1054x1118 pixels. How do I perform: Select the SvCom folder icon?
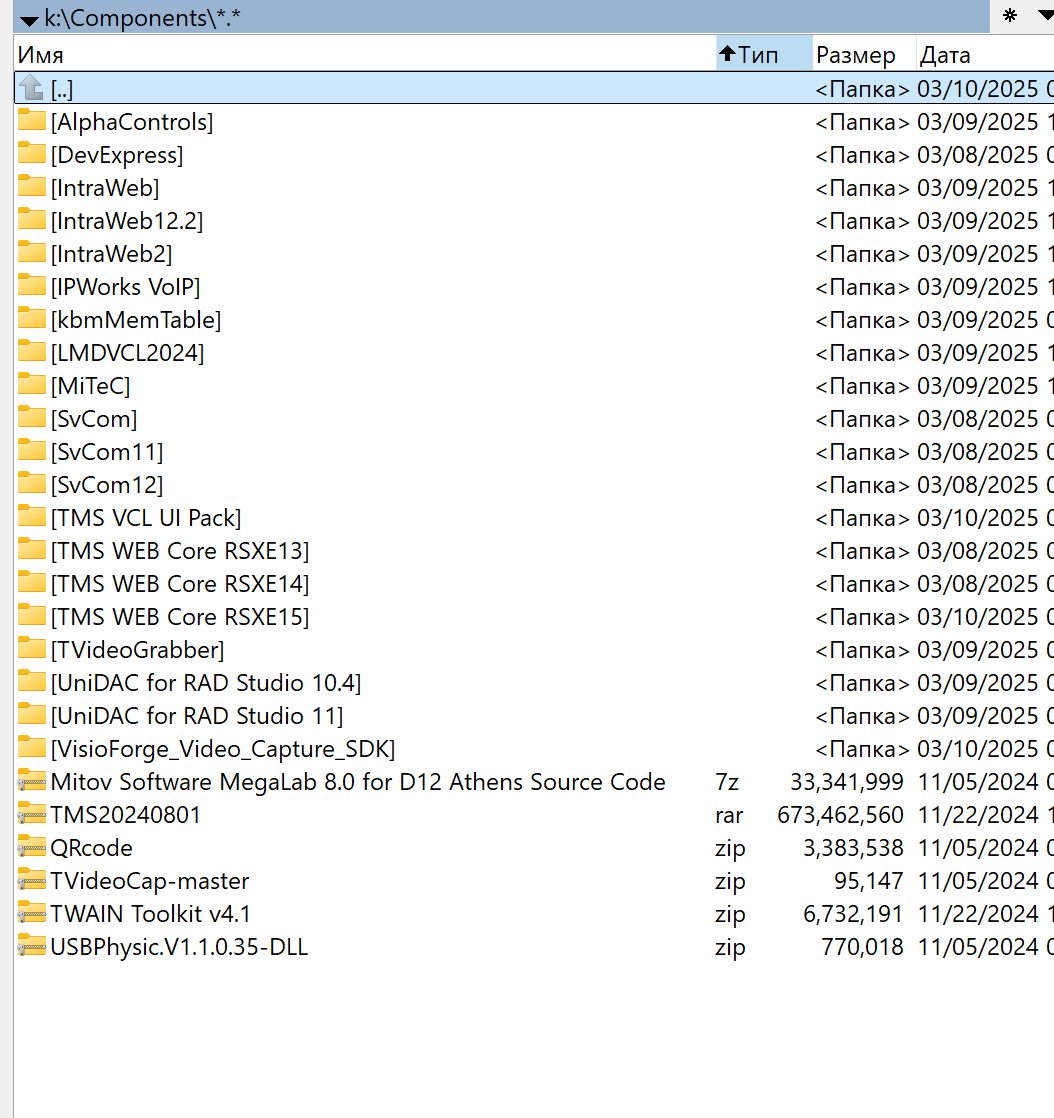tap(31, 416)
